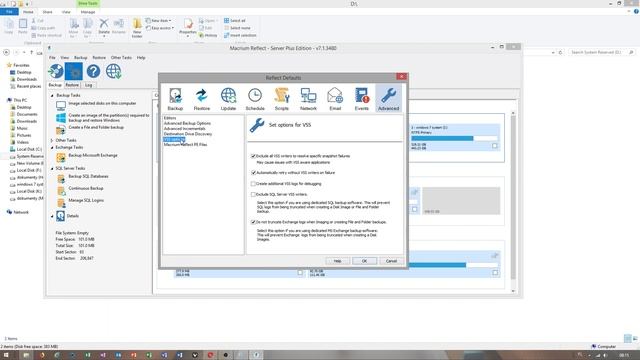Click Select all in Explorer ribbon

coord(235,20)
